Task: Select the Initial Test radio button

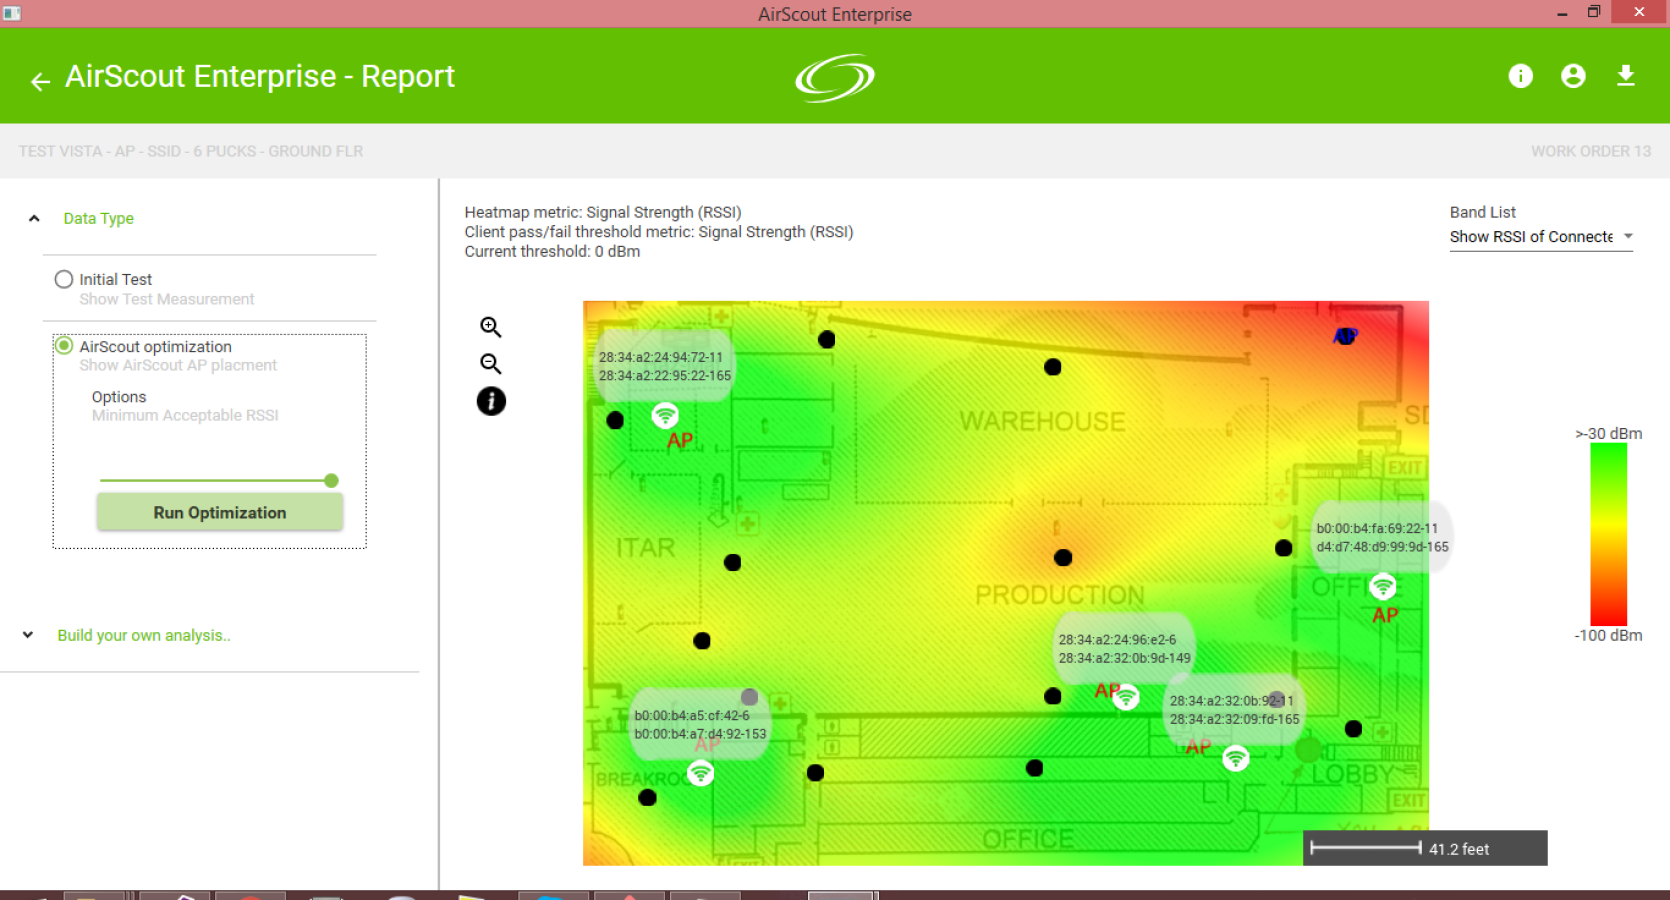Action: [64, 279]
